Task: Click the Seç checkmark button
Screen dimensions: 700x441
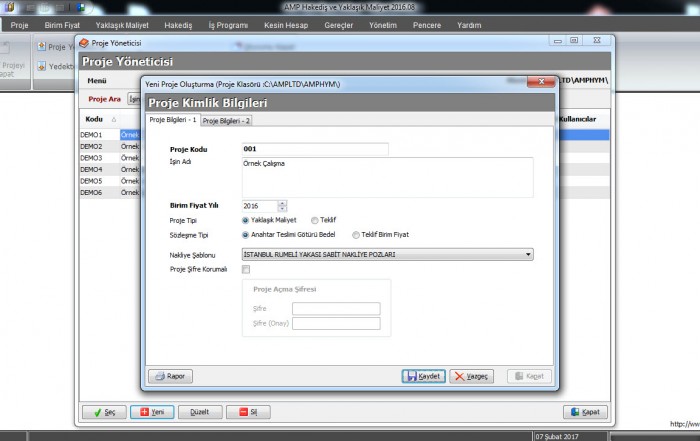Action: [x=103, y=411]
